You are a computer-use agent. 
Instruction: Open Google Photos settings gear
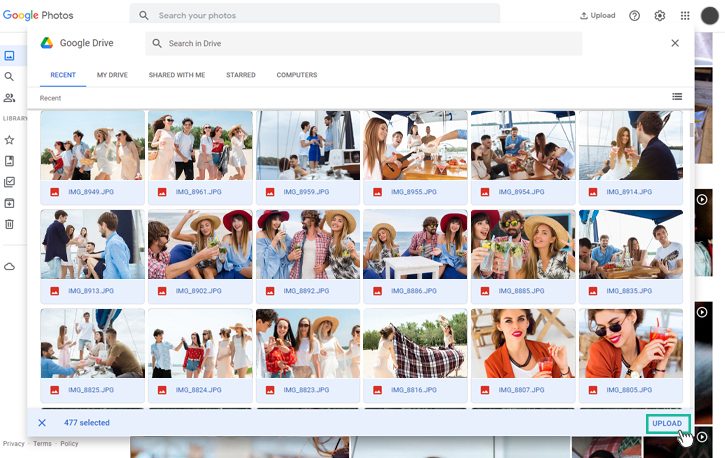pyautogui.click(x=660, y=16)
